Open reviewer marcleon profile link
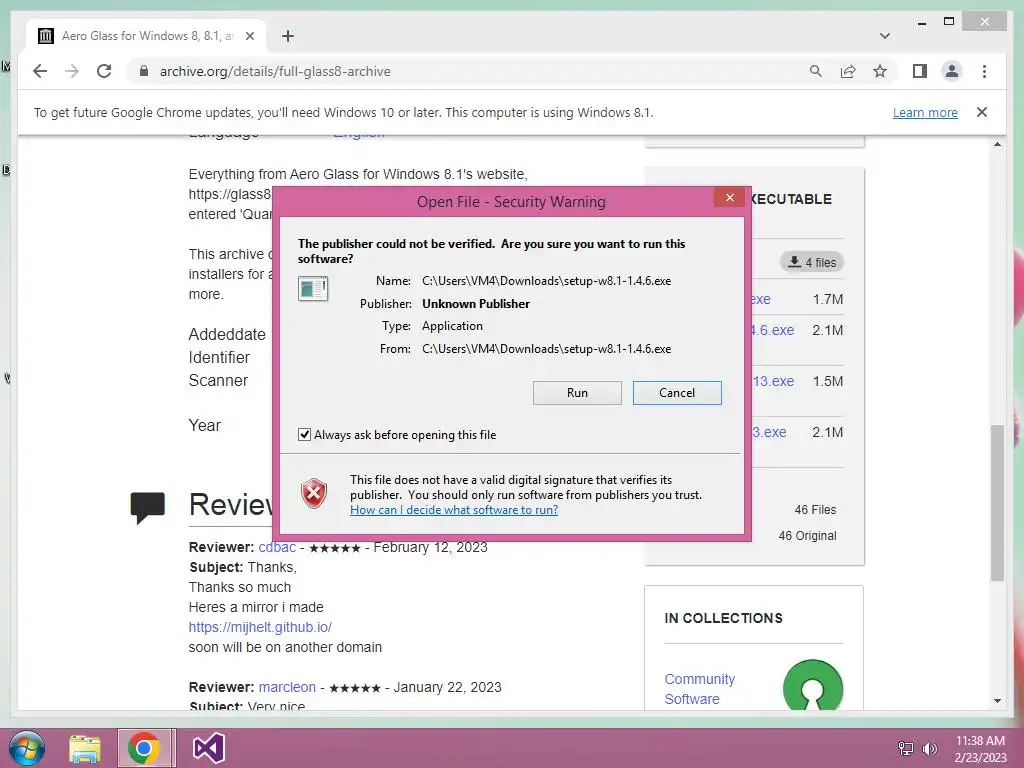This screenshot has height=768, width=1024. pos(287,687)
